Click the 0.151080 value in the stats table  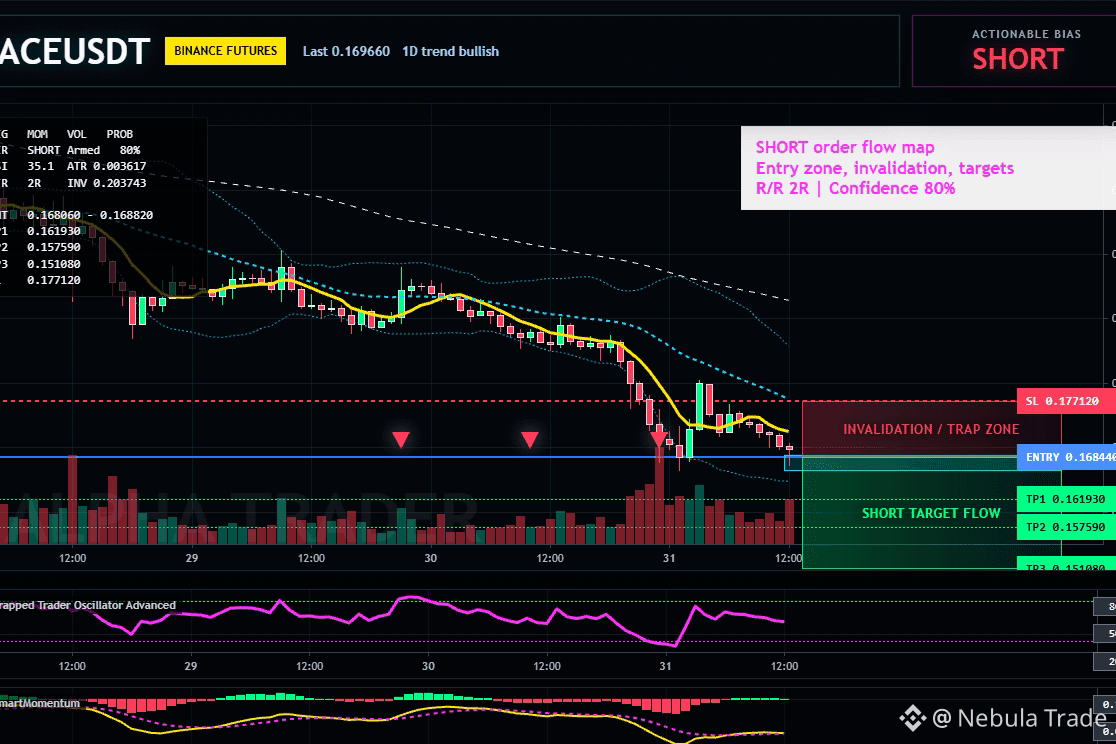(x=53, y=264)
